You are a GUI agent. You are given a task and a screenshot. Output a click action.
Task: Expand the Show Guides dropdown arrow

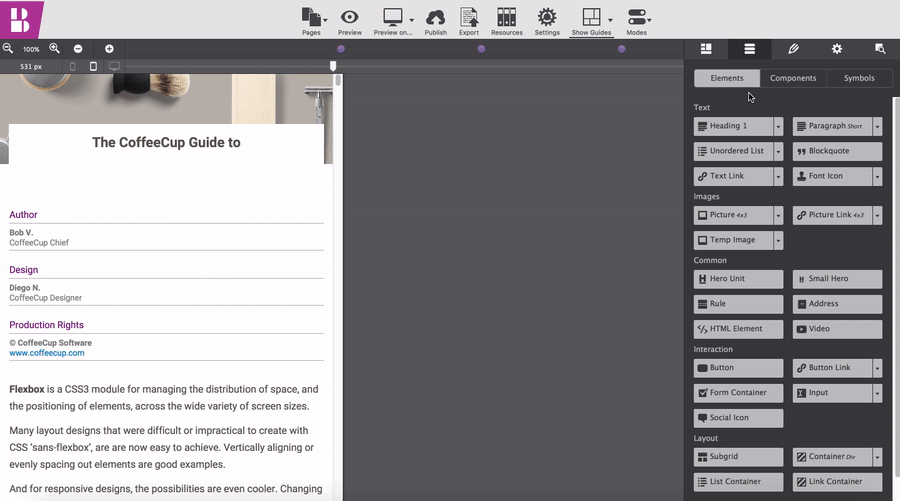click(x=610, y=21)
